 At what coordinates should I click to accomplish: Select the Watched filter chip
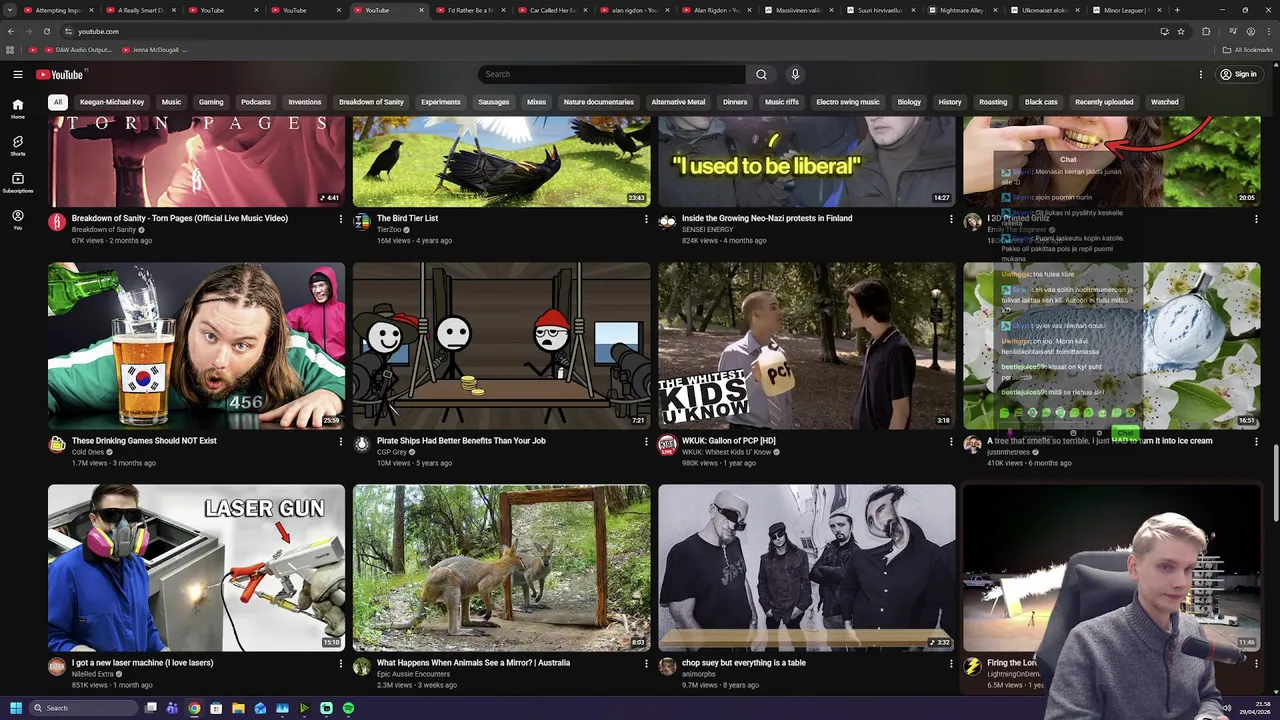point(1164,102)
